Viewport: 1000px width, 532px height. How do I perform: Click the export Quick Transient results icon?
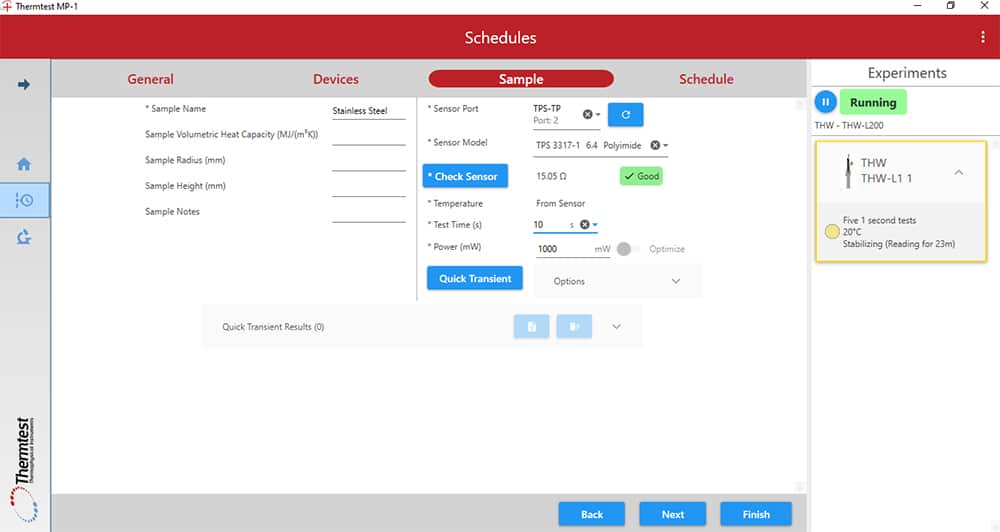tap(574, 327)
